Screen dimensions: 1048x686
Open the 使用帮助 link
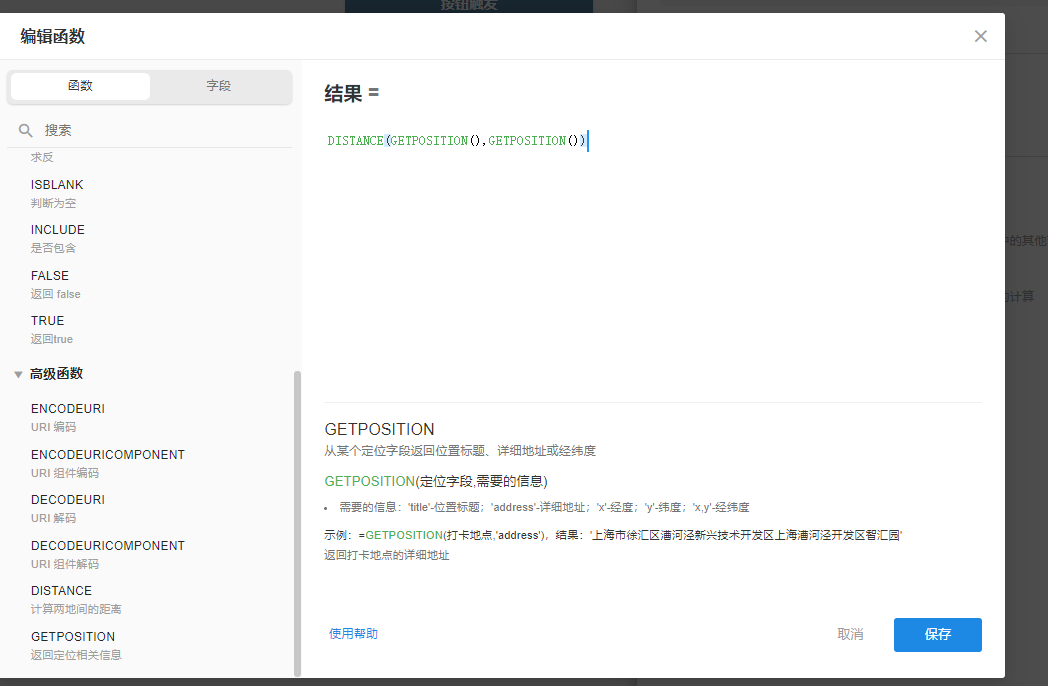coord(353,634)
